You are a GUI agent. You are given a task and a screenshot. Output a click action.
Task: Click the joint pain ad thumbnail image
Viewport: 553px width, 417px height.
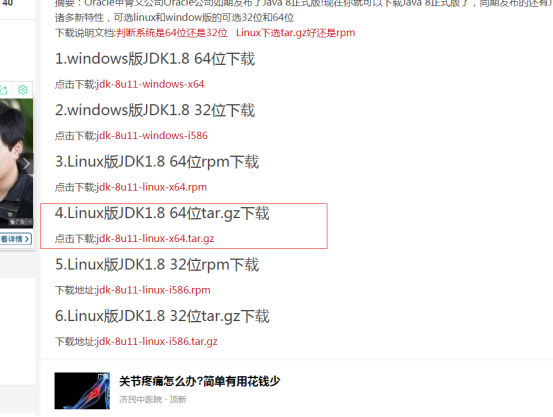82,391
